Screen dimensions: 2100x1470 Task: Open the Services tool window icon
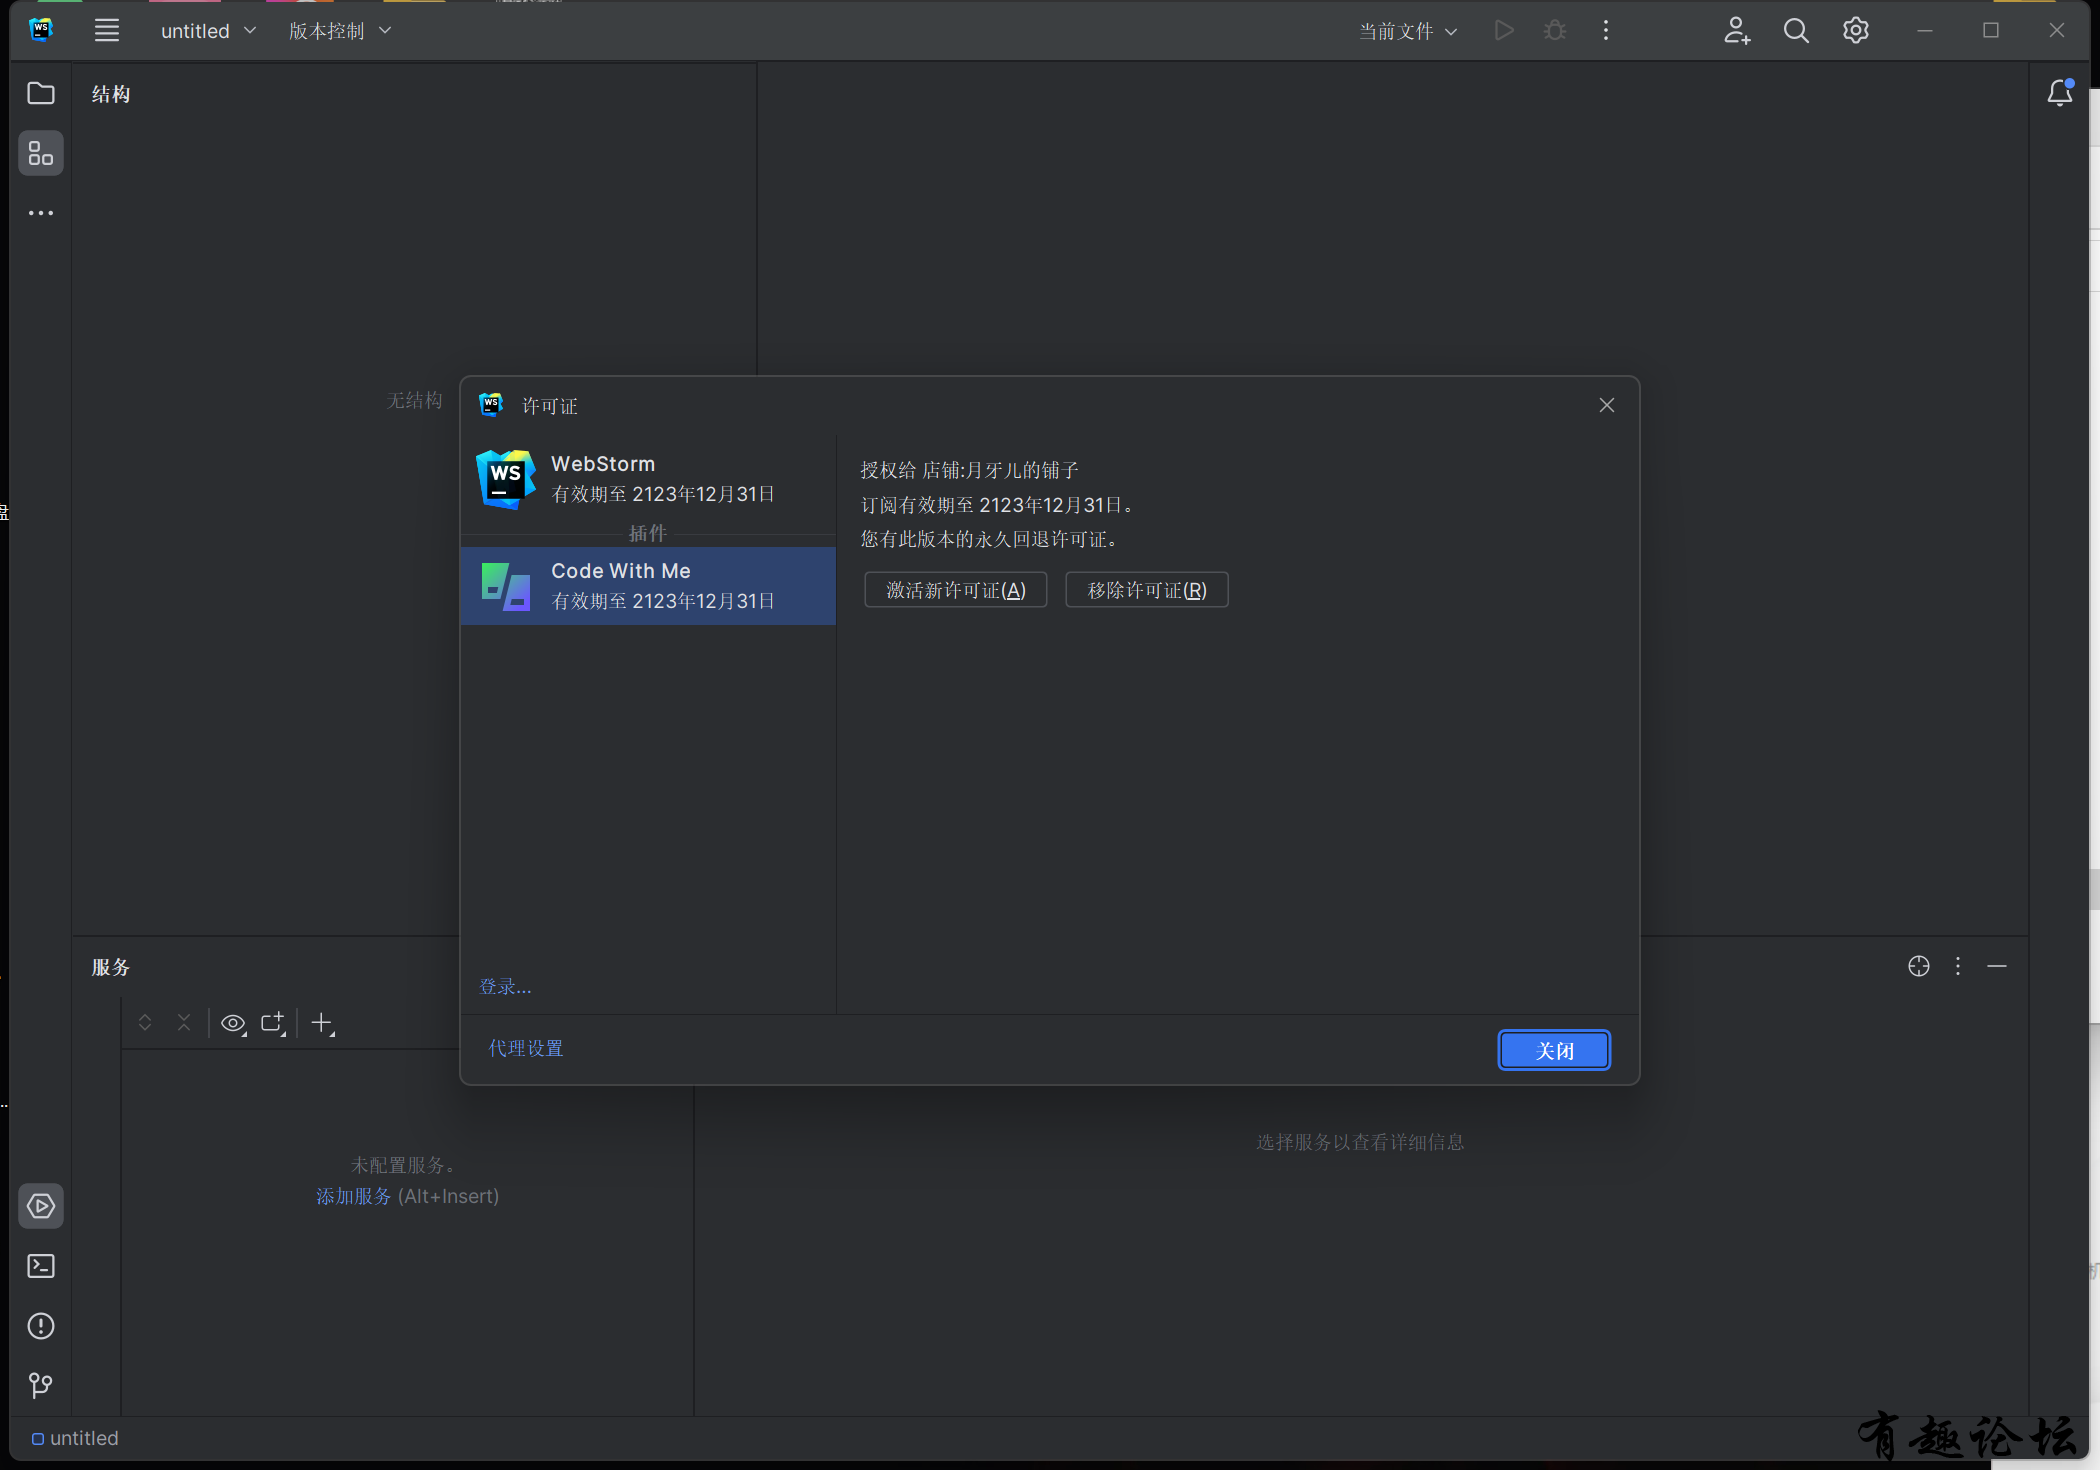41,1206
